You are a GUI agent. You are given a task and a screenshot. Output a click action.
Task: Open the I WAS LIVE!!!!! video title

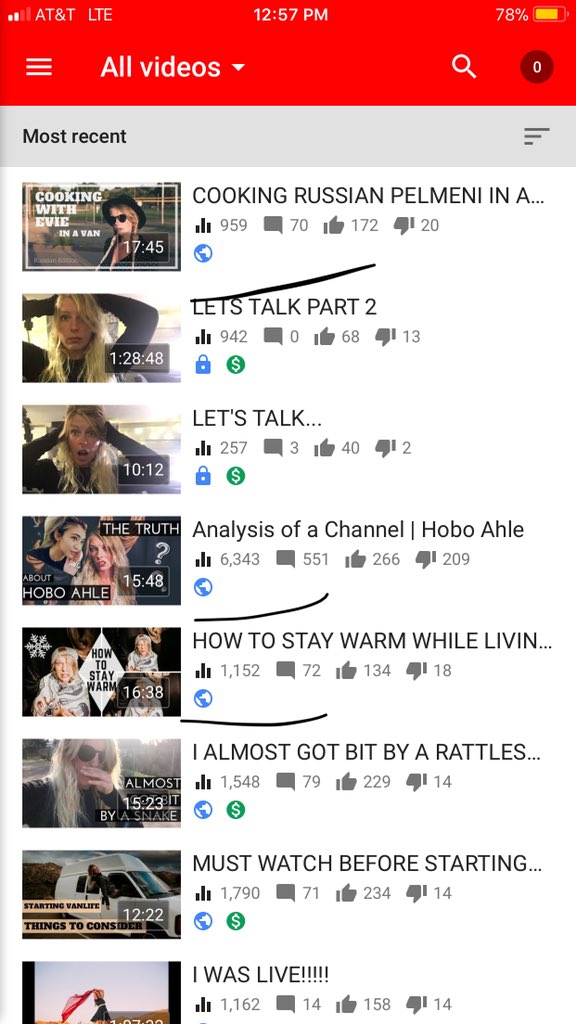tap(261, 975)
